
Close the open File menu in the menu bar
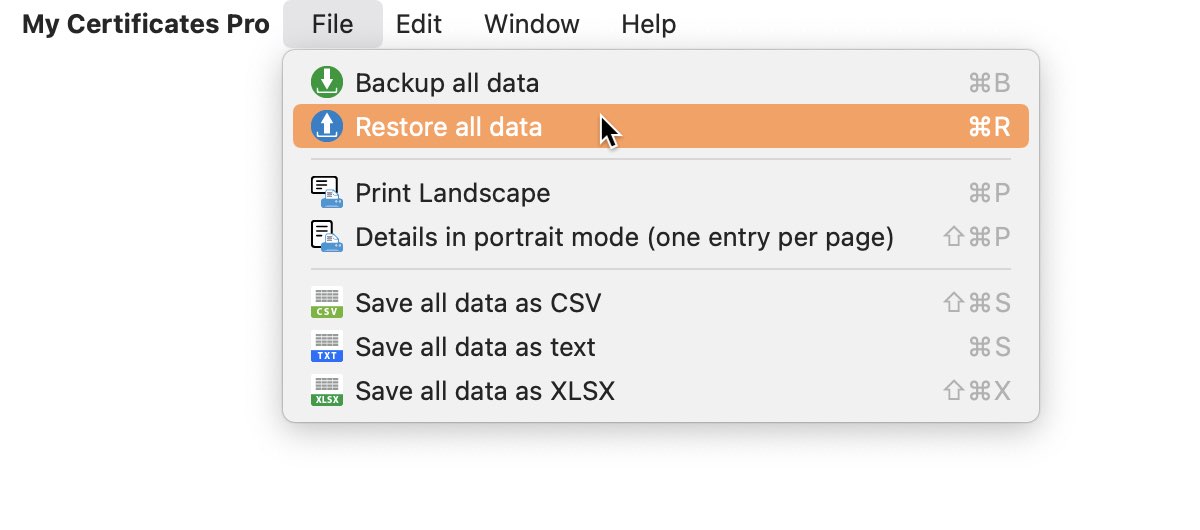(332, 24)
